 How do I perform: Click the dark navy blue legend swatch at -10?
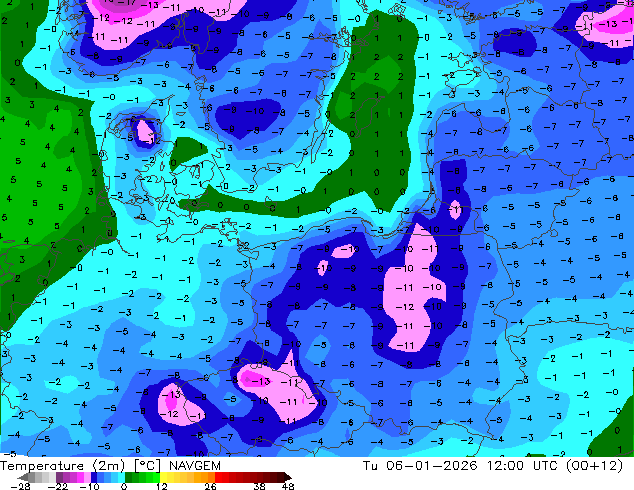(94, 477)
